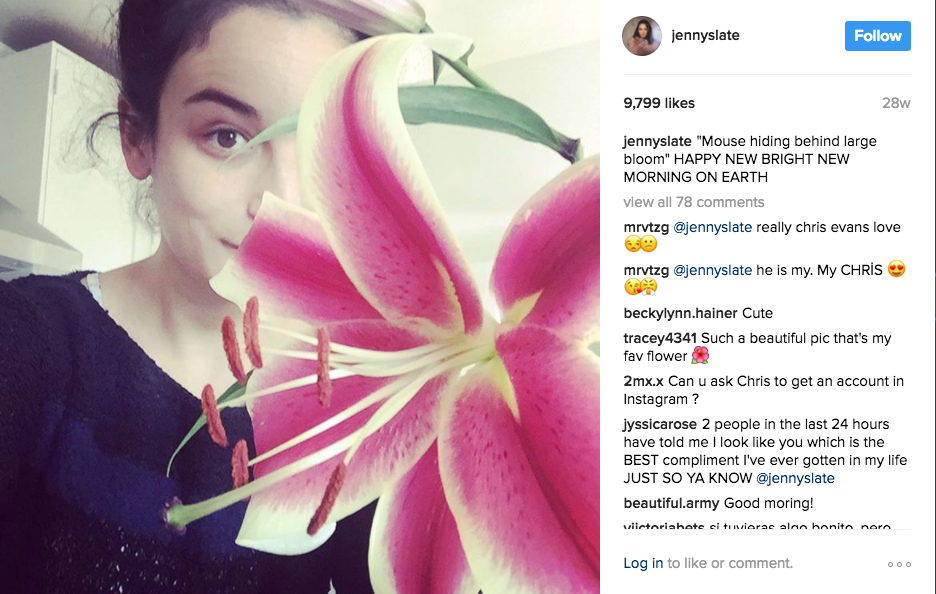
Task: Follow @jennyslate mention in jyssicarose's comment
Action: pyautogui.click(x=795, y=478)
